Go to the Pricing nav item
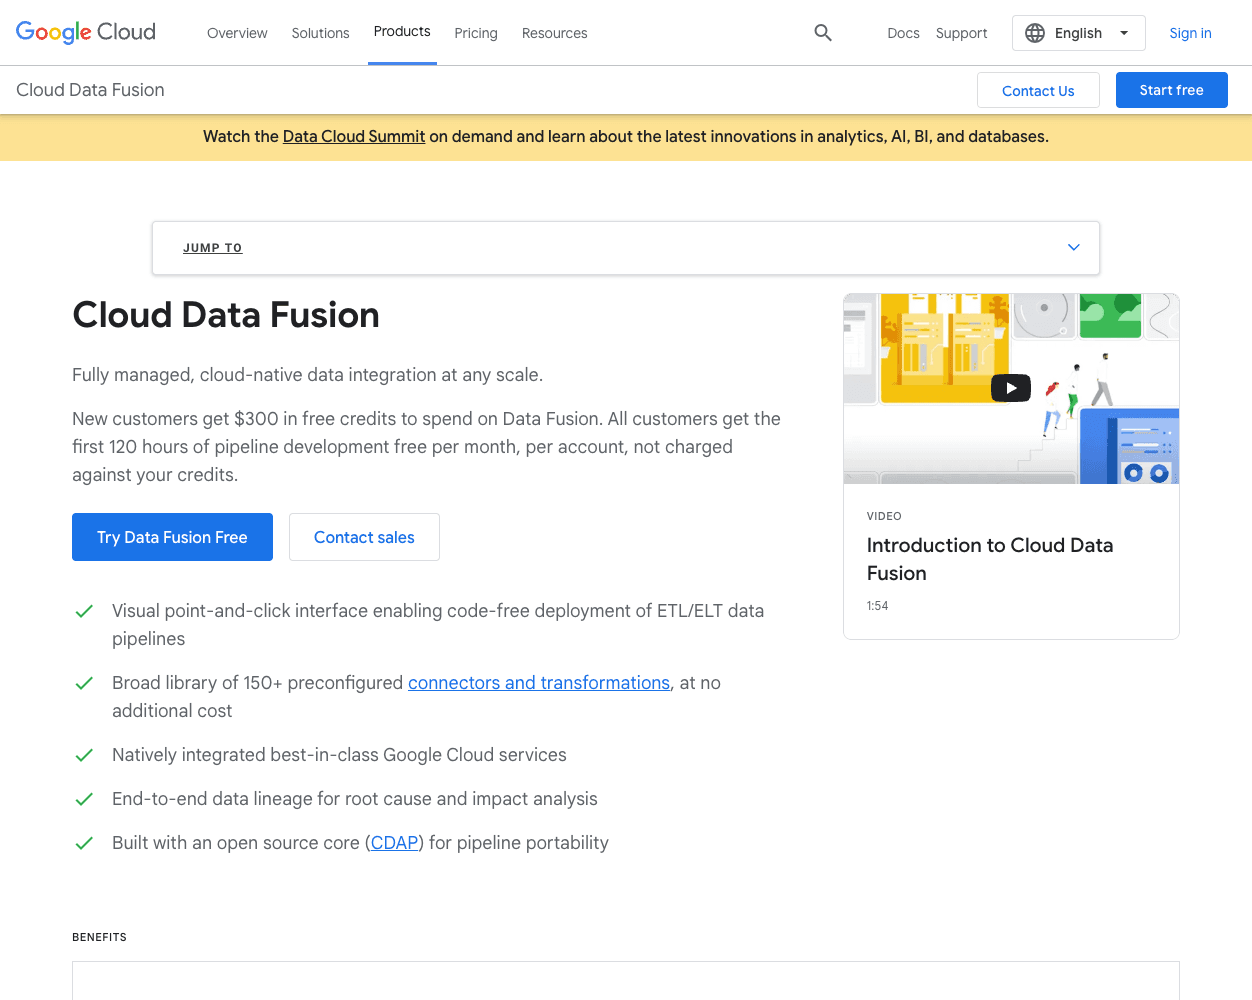The width and height of the screenshot is (1252, 1000). coord(476,33)
